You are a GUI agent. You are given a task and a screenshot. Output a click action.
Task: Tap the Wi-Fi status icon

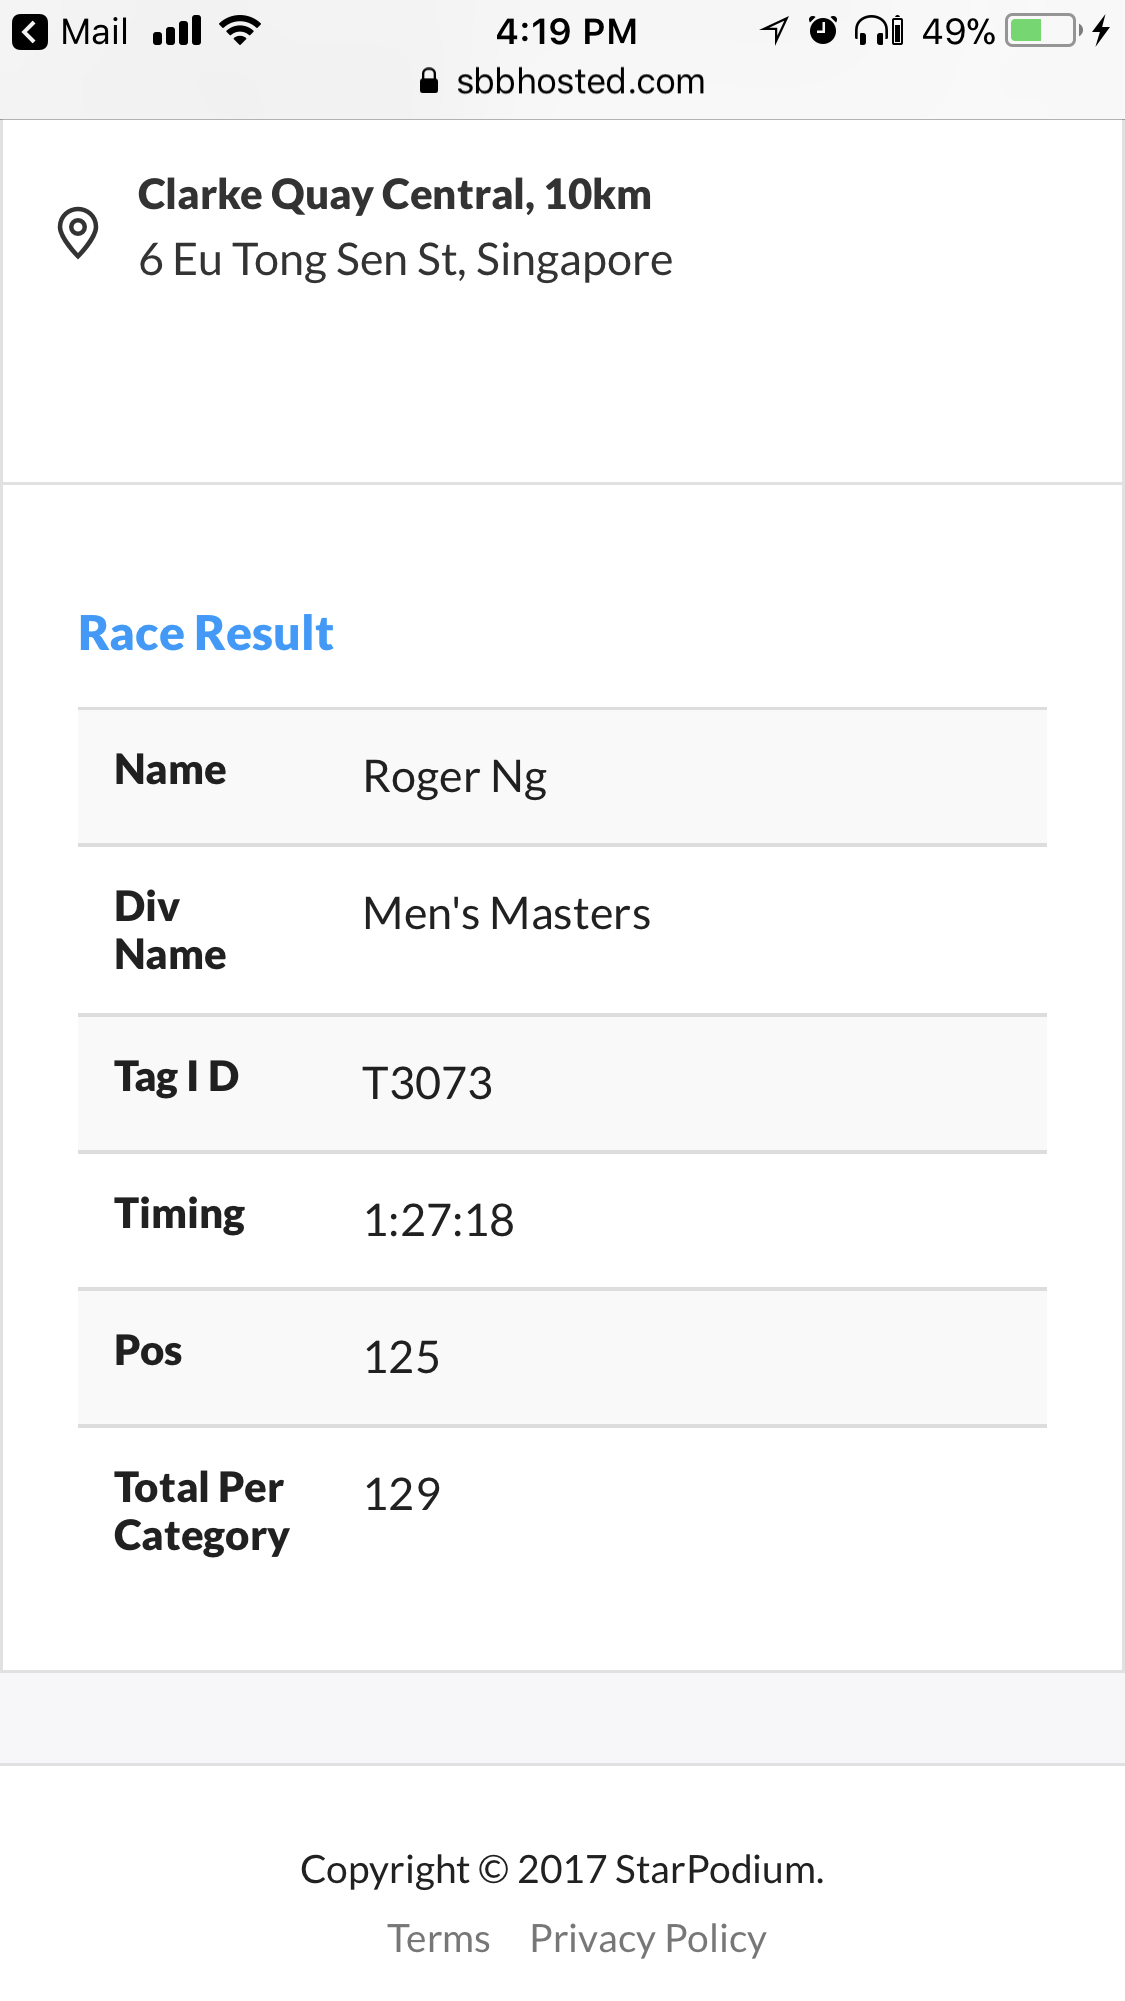[240, 31]
